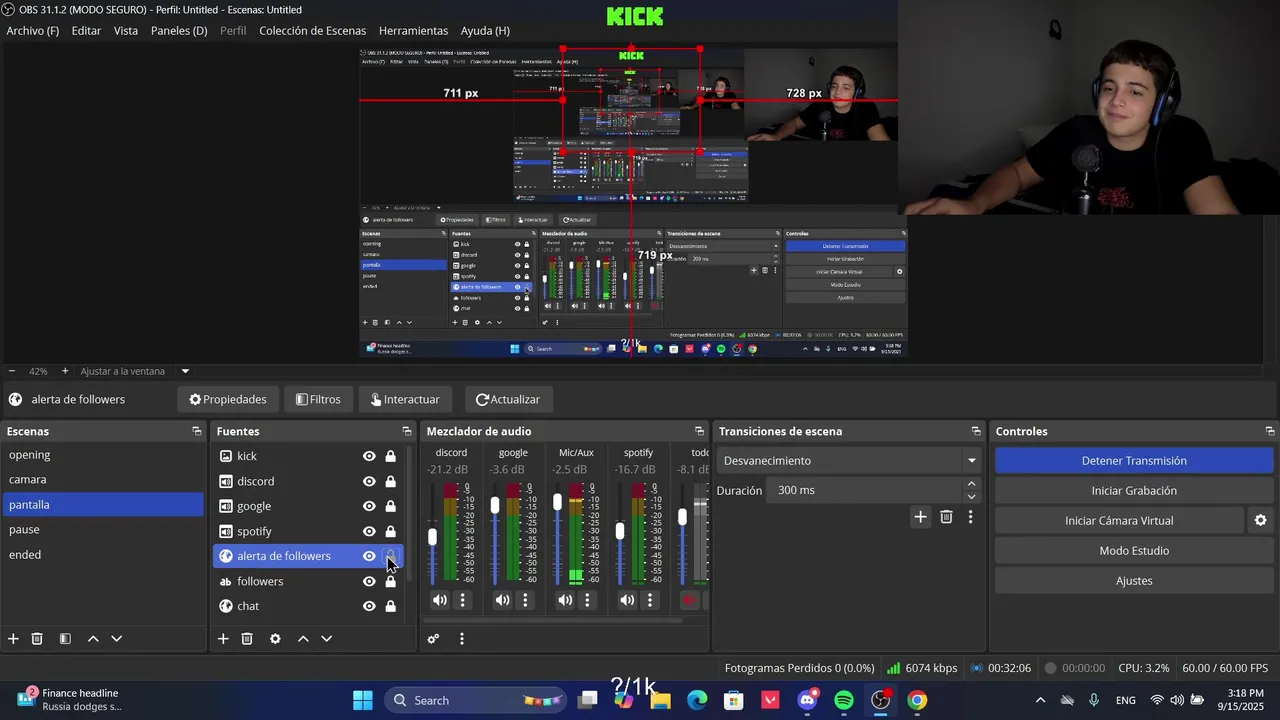The width and height of the screenshot is (1280, 720).
Task: Toggle visibility of discord source
Action: pyautogui.click(x=369, y=481)
